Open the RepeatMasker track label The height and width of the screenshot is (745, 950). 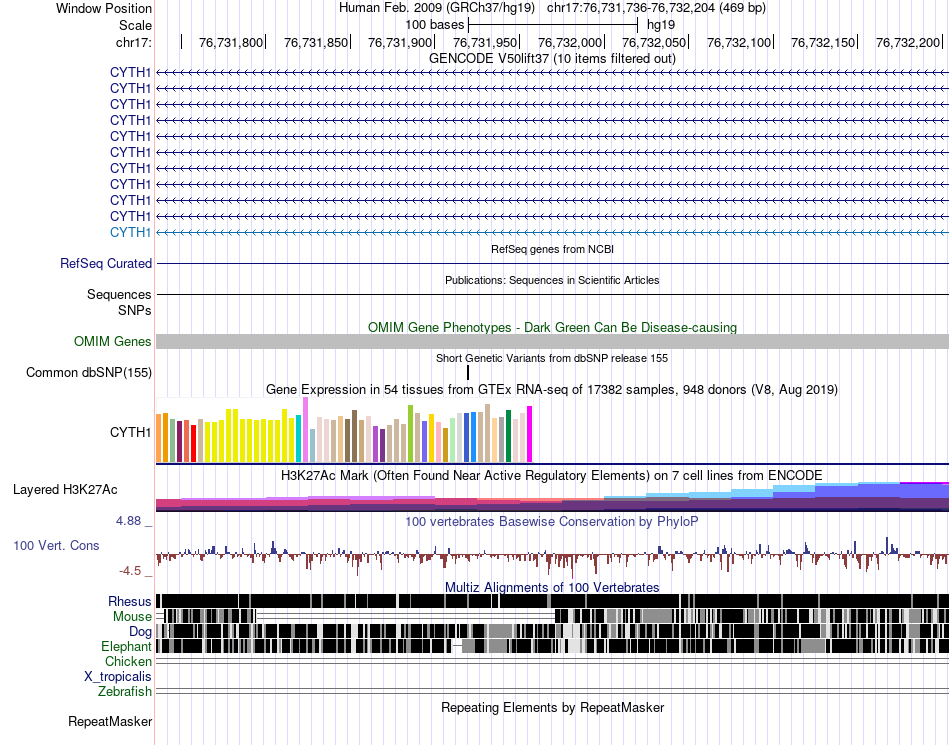(x=110, y=722)
